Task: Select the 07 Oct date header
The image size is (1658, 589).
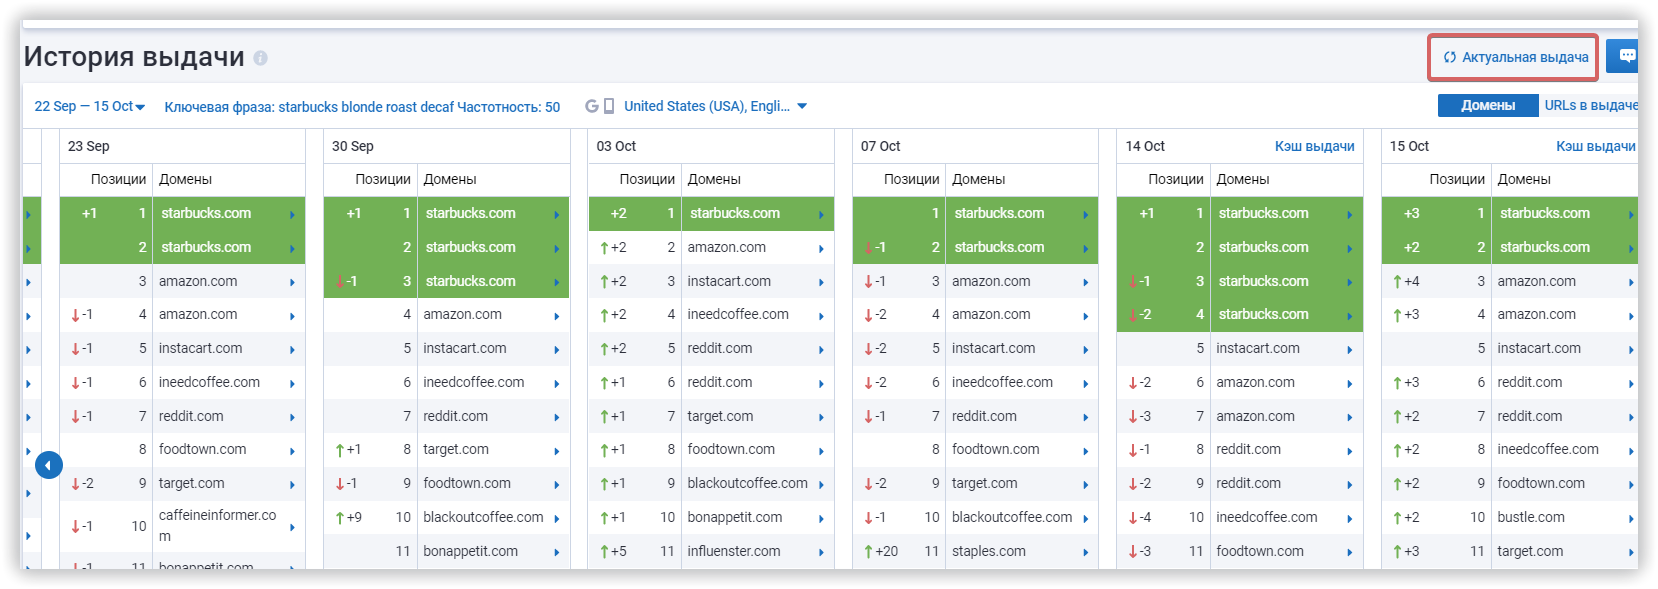Action: (x=881, y=146)
